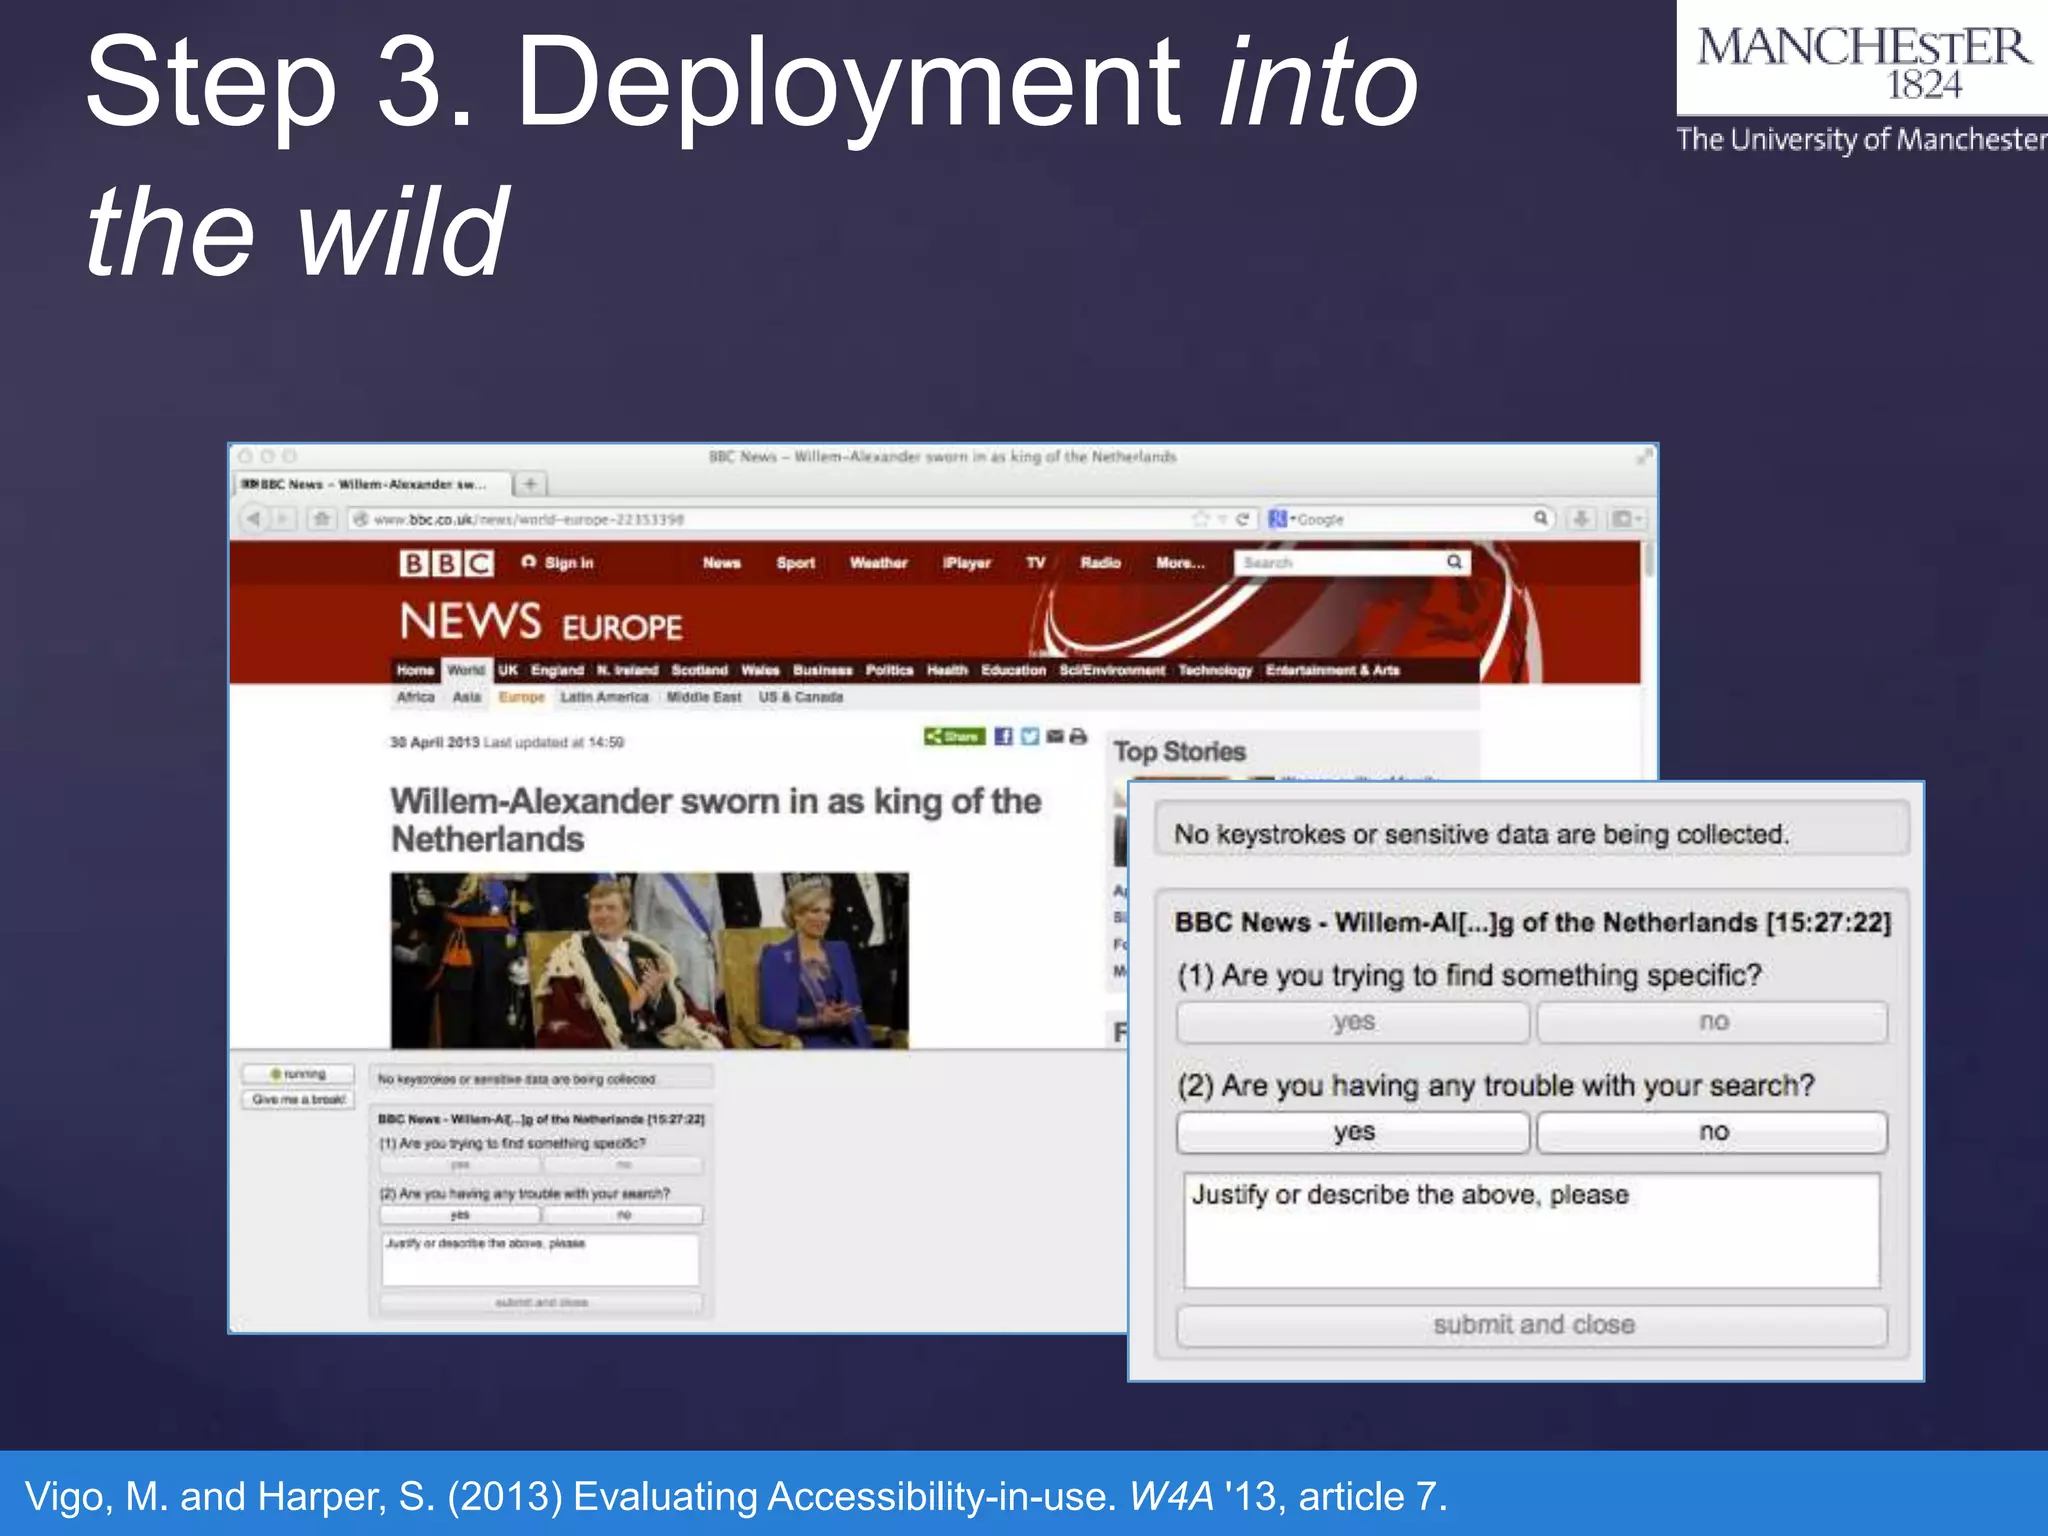This screenshot has width=2048, height=1536.
Task: Open the News link in BBC top bar
Action: tap(721, 563)
